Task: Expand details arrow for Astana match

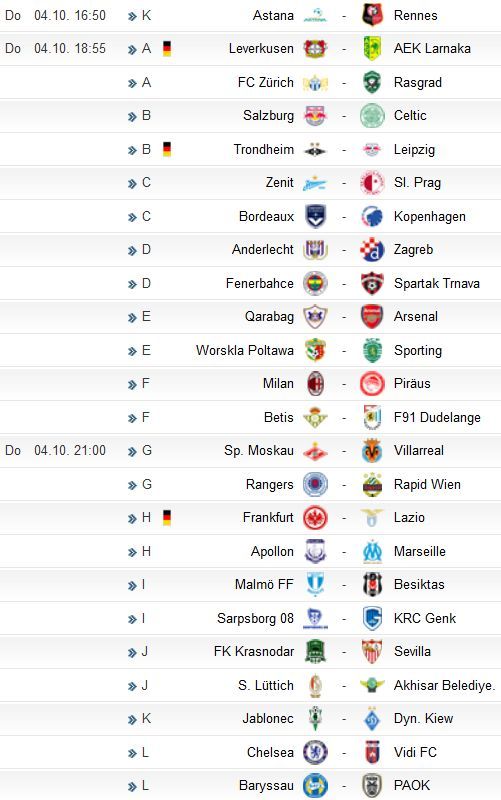Action: pyautogui.click(x=133, y=16)
